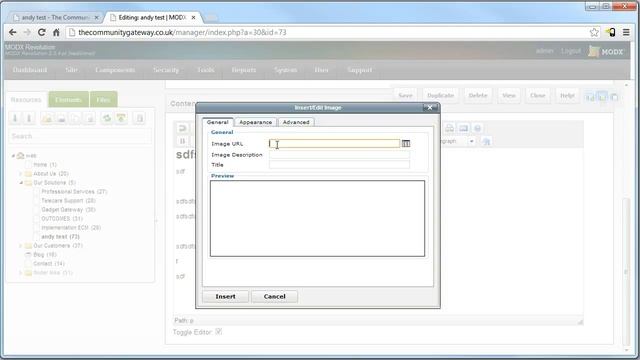This screenshot has height=360, width=640.
Task: Click the editor toolbar icon right of Paragraph dropdown
Action: click(x=486, y=141)
